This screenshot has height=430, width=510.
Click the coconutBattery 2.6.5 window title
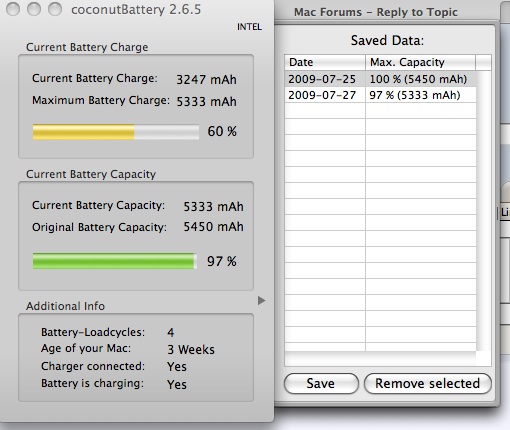click(136, 9)
